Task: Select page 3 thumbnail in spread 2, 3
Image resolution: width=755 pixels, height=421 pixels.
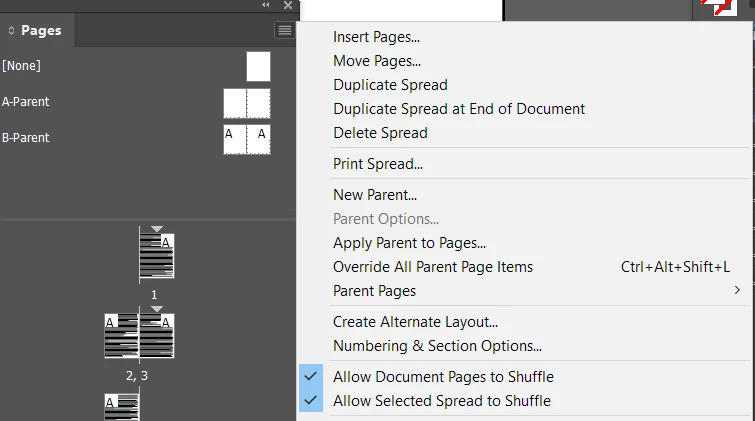Action: (x=157, y=336)
